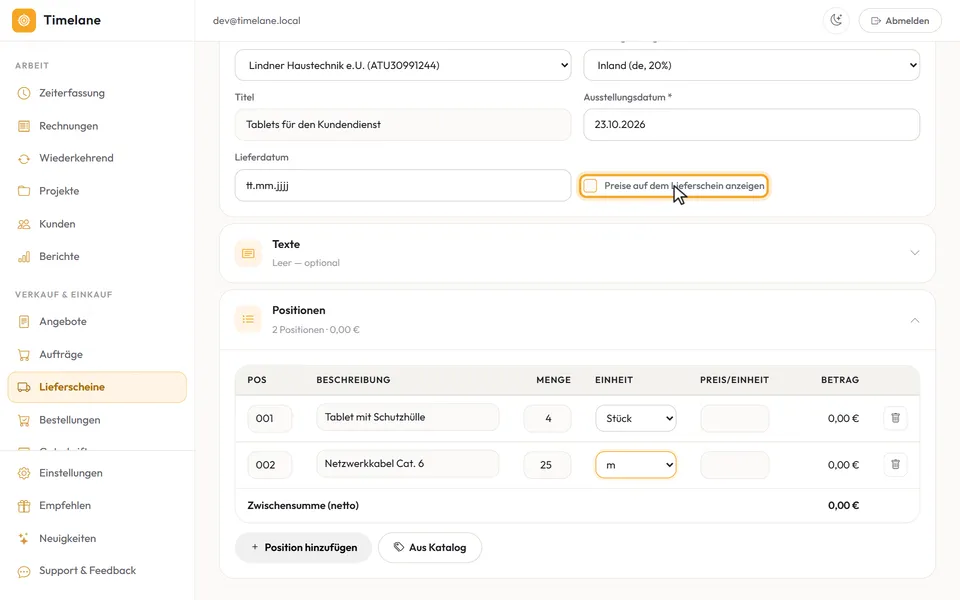Screen dimensions: 960x600
Task: Open unit dropdown showing m
Action: coord(636,465)
